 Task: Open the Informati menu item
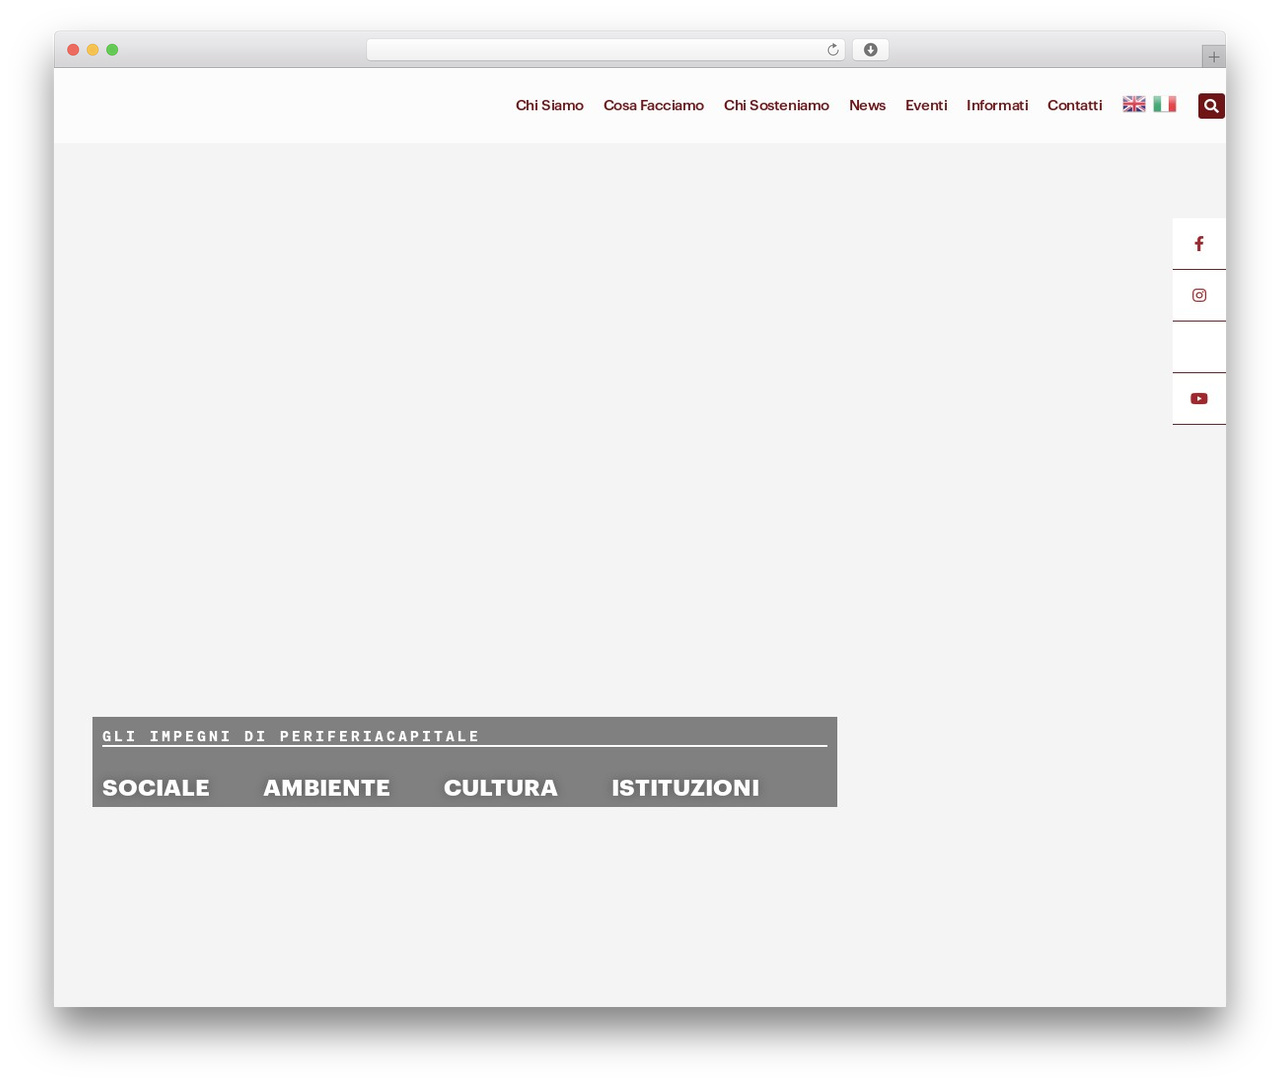point(997,105)
